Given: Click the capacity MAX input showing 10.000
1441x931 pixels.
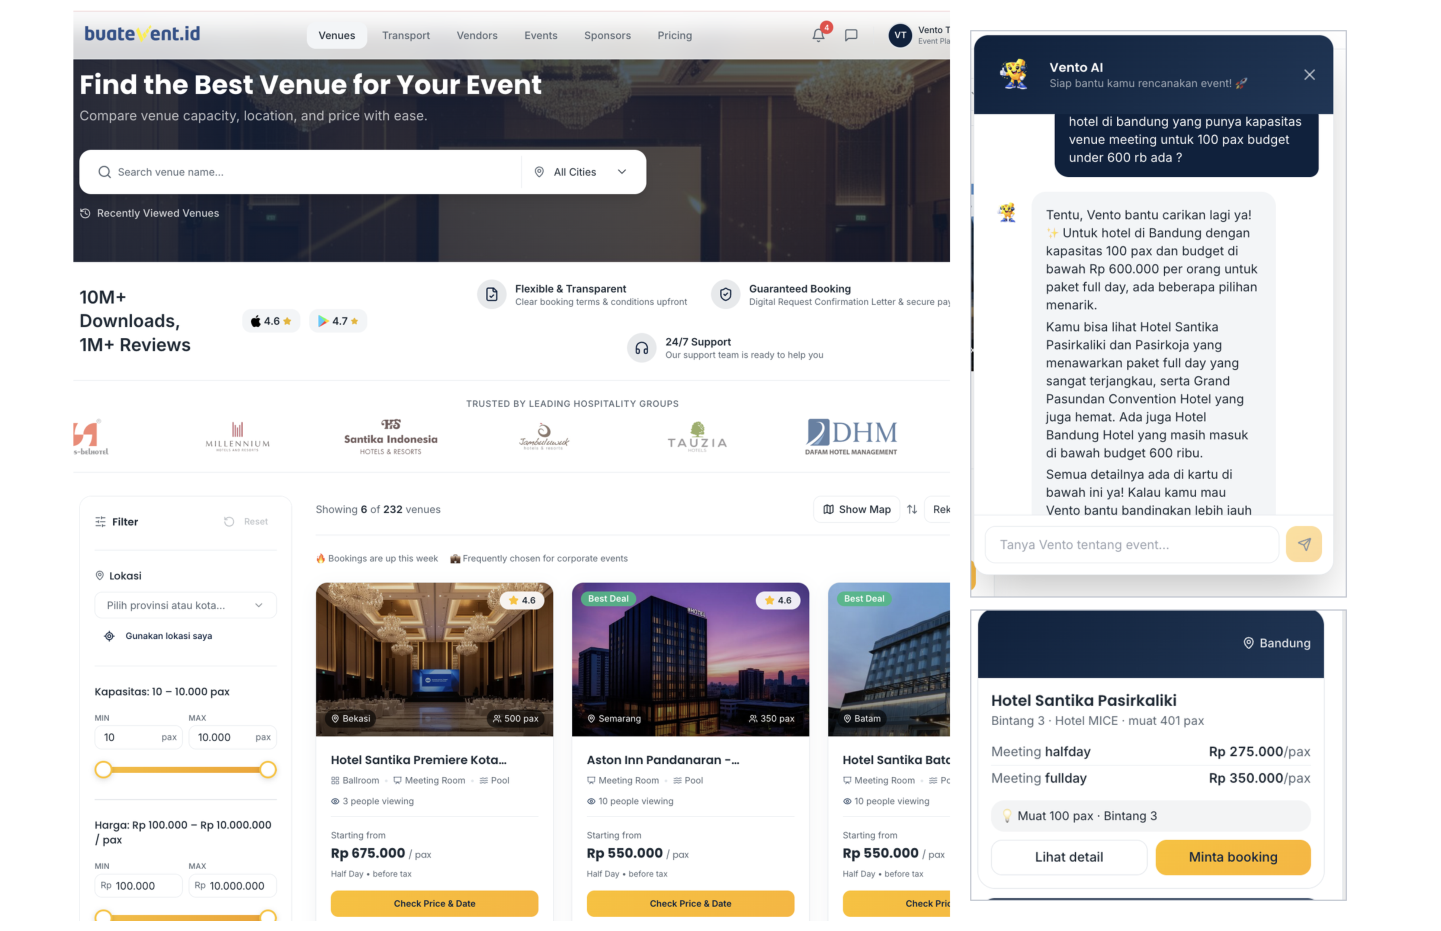Looking at the screenshot, I should [232, 737].
